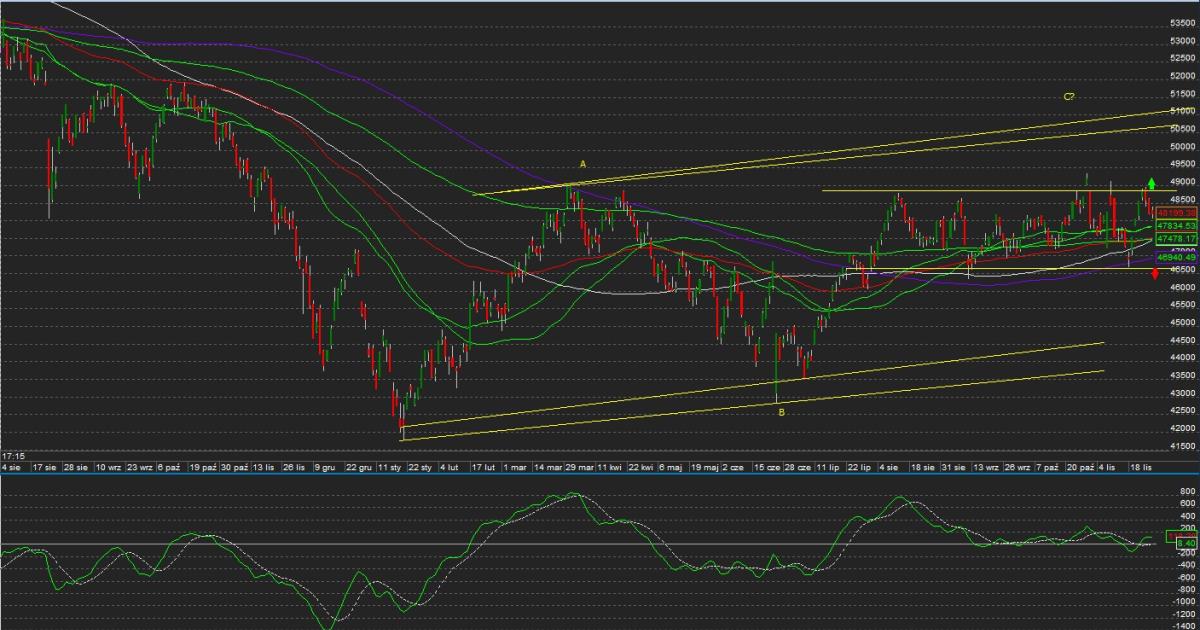This screenshot has width=1200, height=630.
Task: Select the '15 cze' date on time axis
Action: coord(767,467)
